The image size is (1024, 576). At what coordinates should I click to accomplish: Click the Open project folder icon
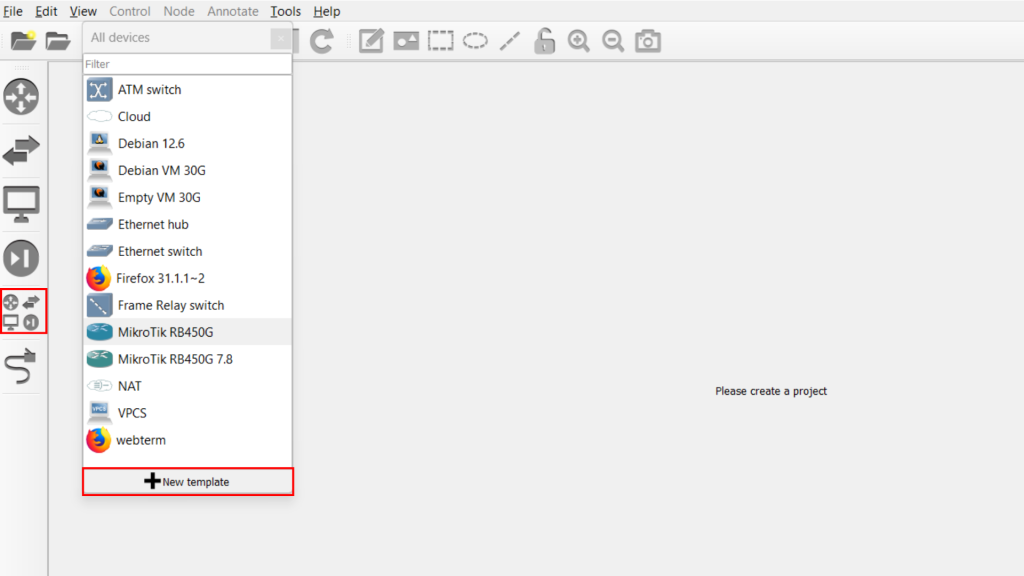(x=58, y=41)
